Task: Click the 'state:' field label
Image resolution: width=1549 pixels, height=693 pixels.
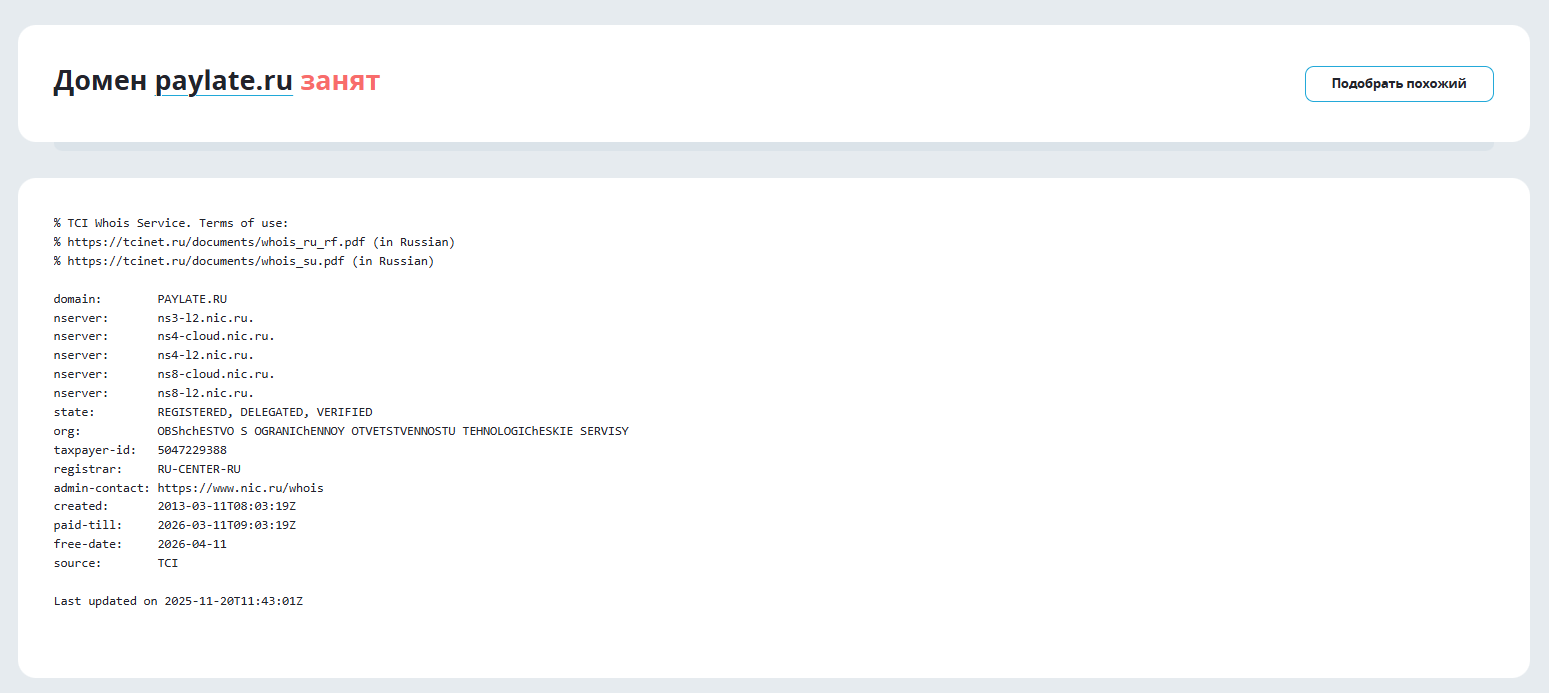Action: coord(74,412)
